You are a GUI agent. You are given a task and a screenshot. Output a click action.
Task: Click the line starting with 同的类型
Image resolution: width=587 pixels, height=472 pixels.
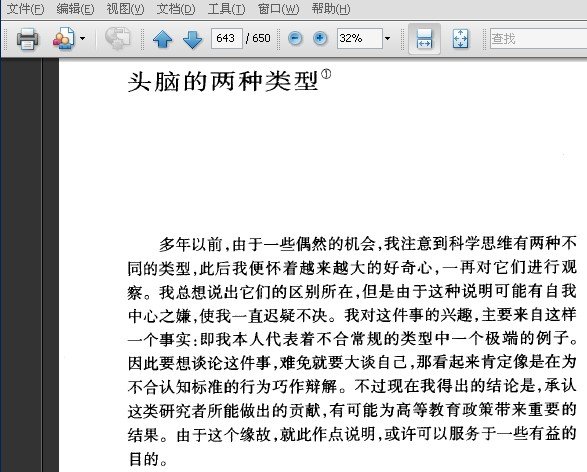(352, 268)
